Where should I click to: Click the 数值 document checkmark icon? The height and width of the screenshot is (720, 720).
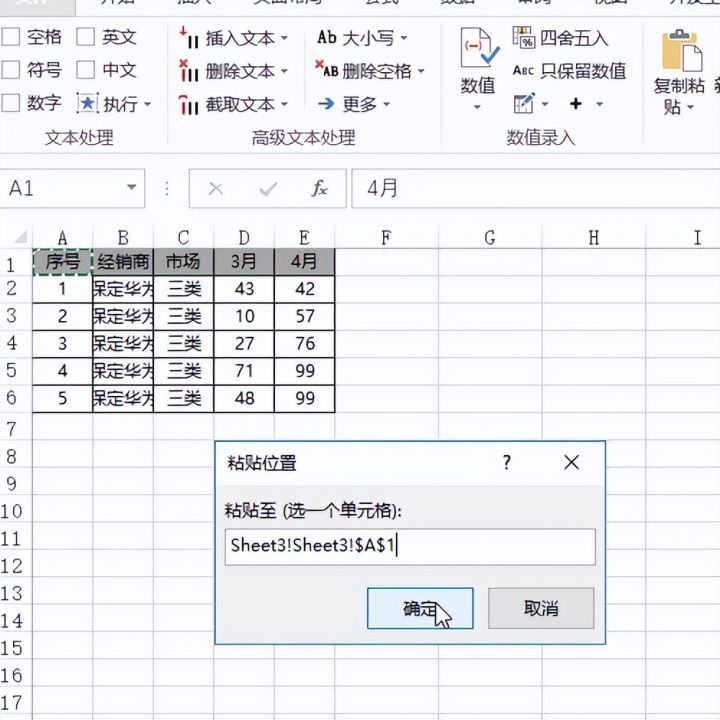(479, 48)
